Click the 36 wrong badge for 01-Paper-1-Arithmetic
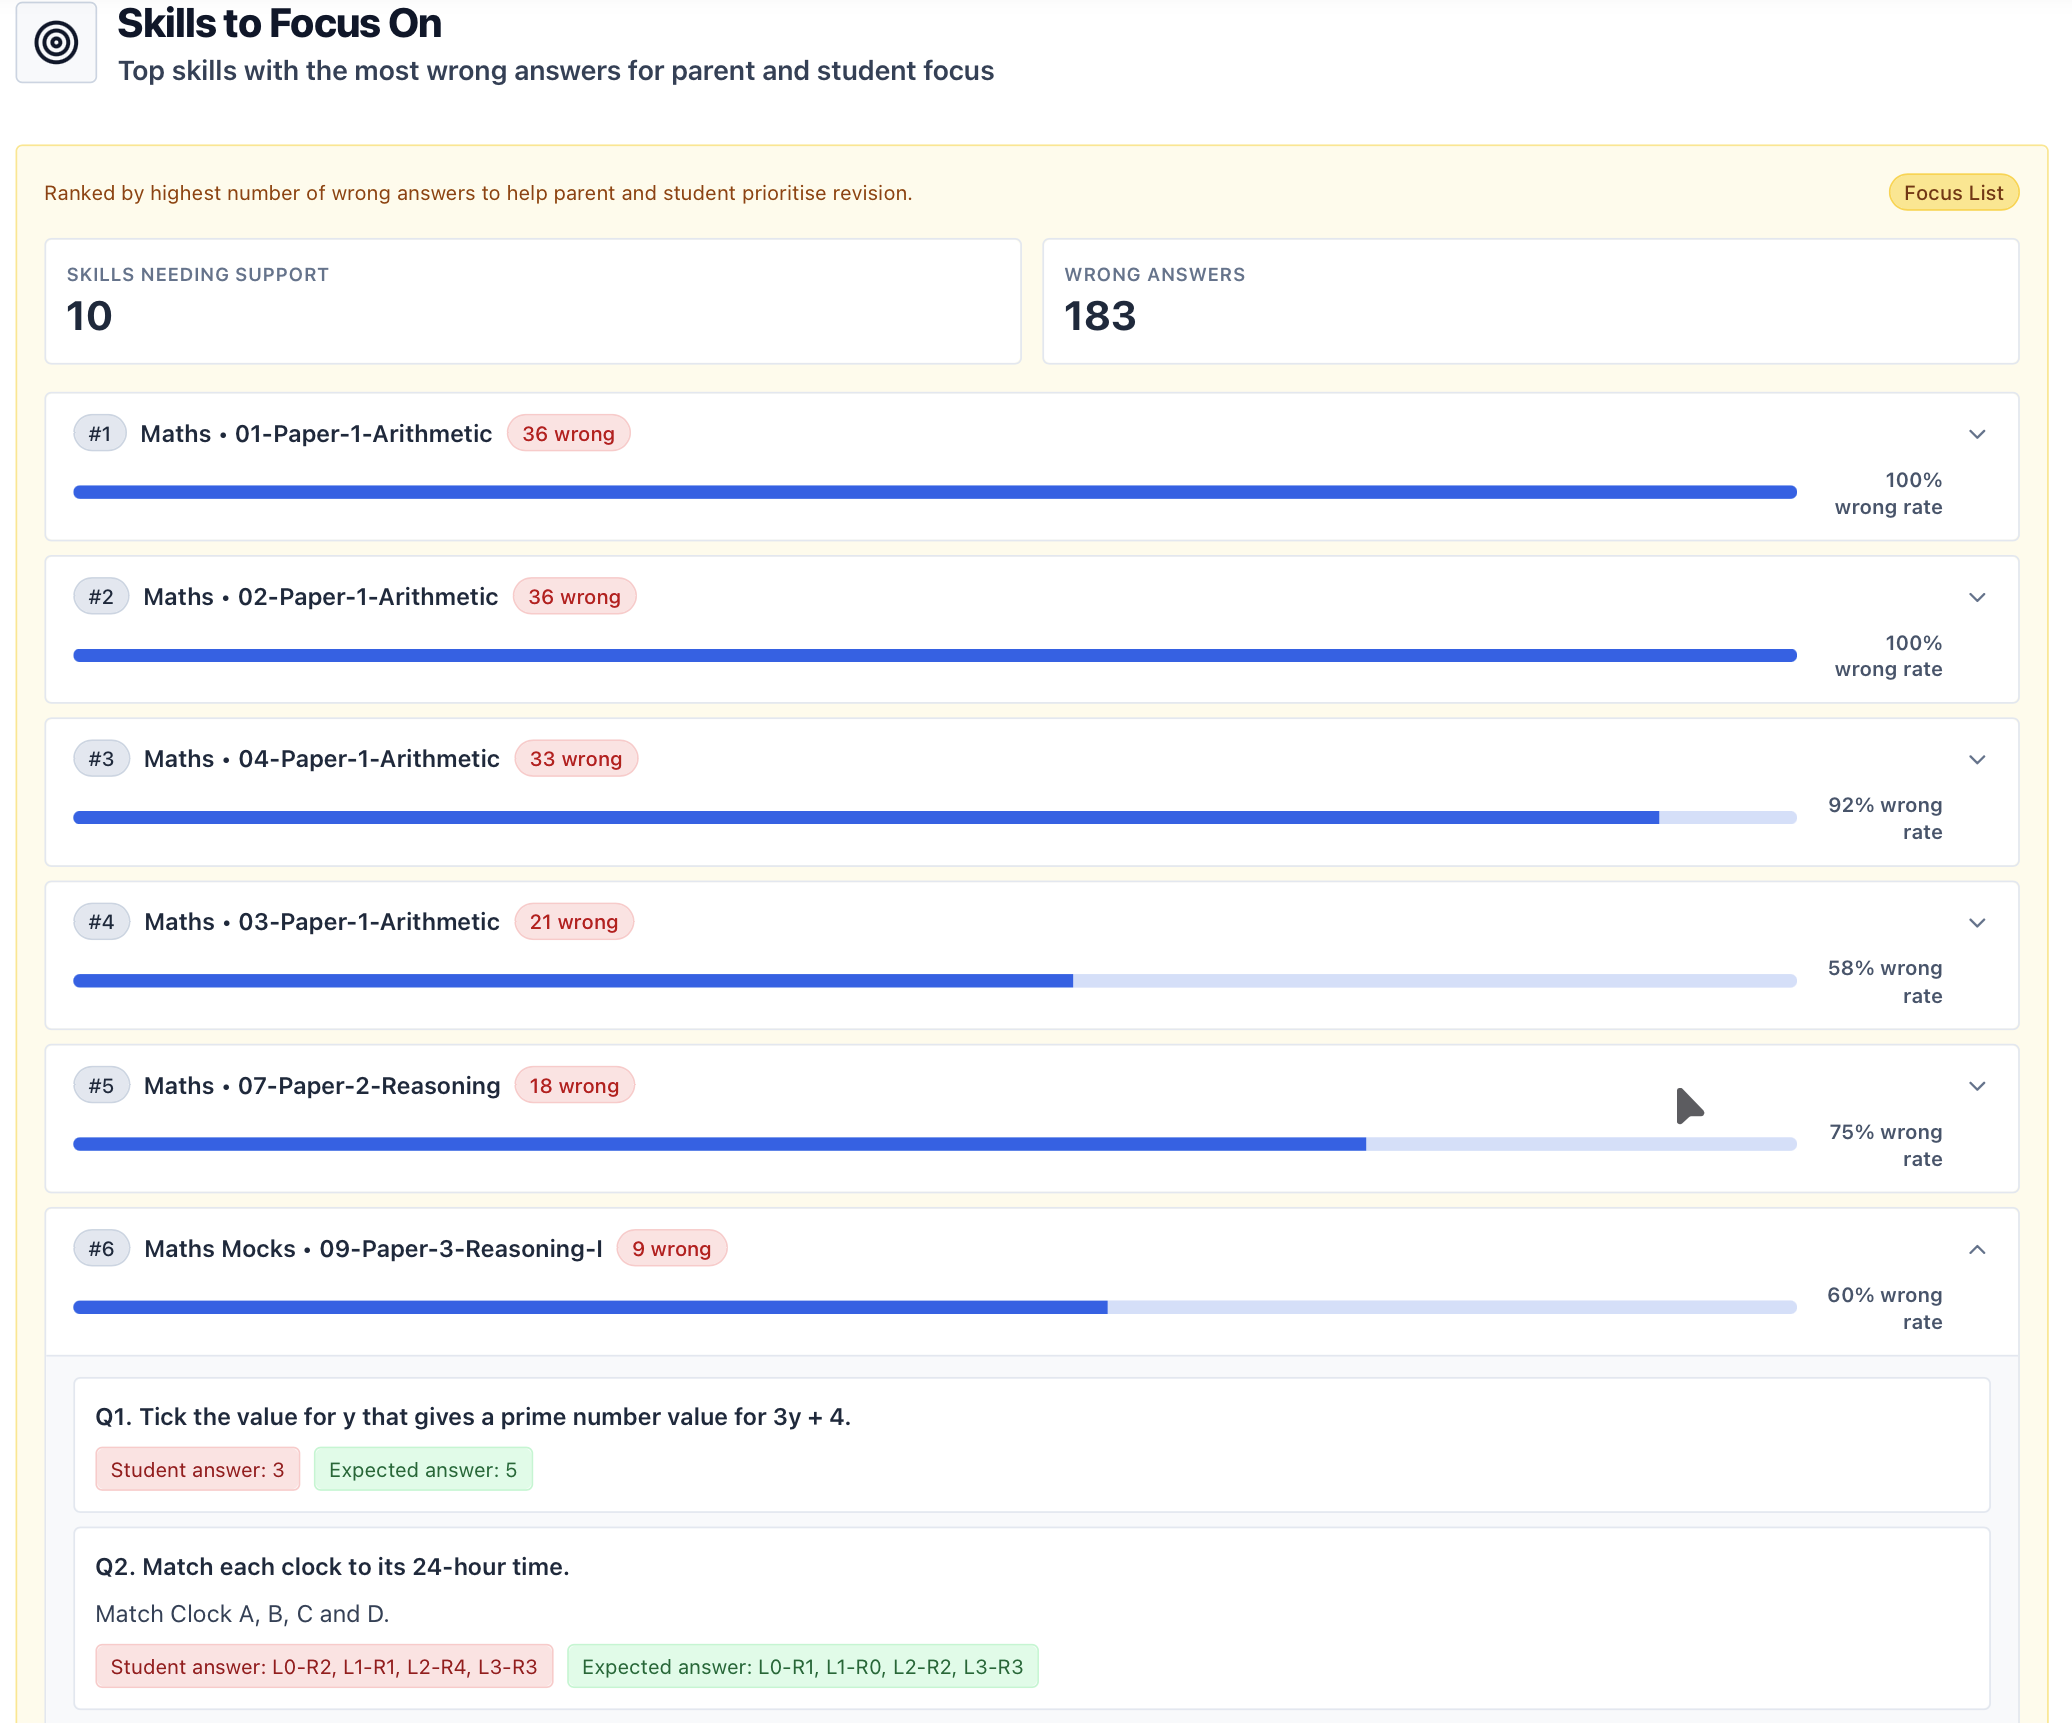The width and height of the screenshot is (2072, 1723). pyautogui.click(x=568, y=434)
